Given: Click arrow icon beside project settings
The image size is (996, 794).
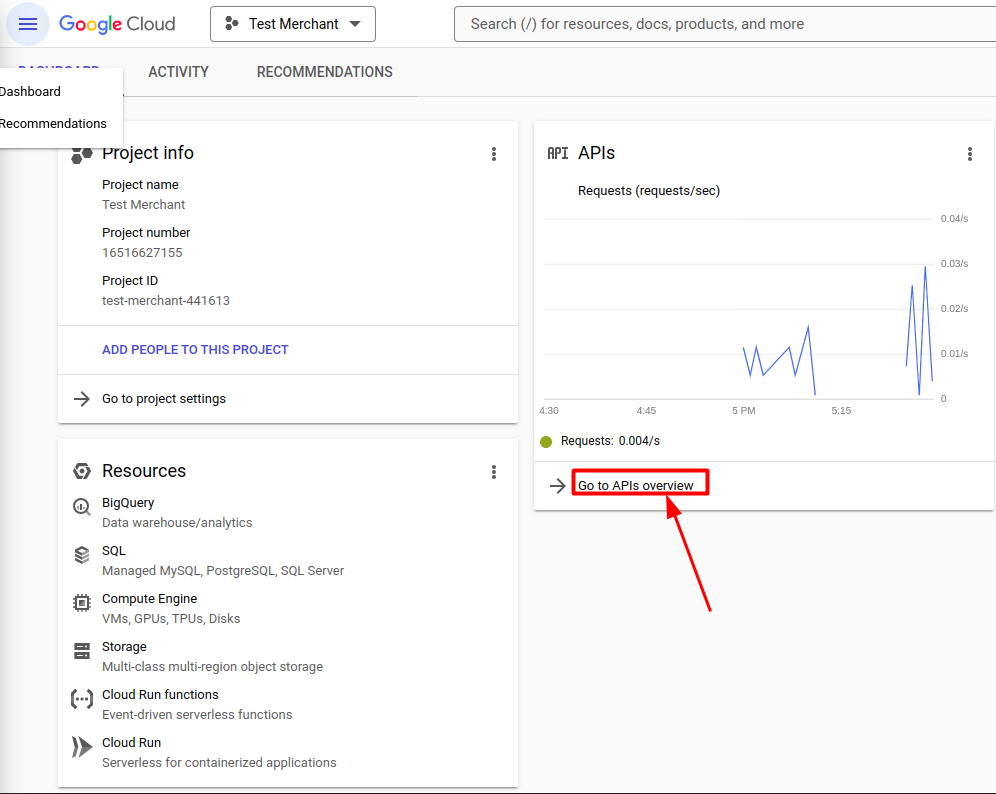Looking at the screenshot, I should pyautogui.click(x=82, y=399).
